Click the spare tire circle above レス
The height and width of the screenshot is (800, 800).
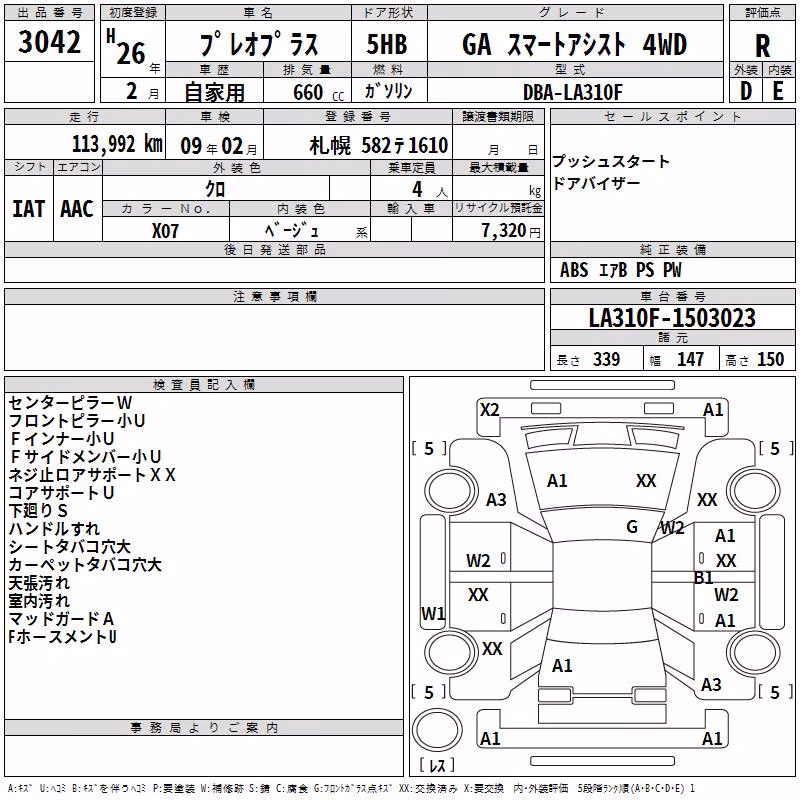click(437, 730)
